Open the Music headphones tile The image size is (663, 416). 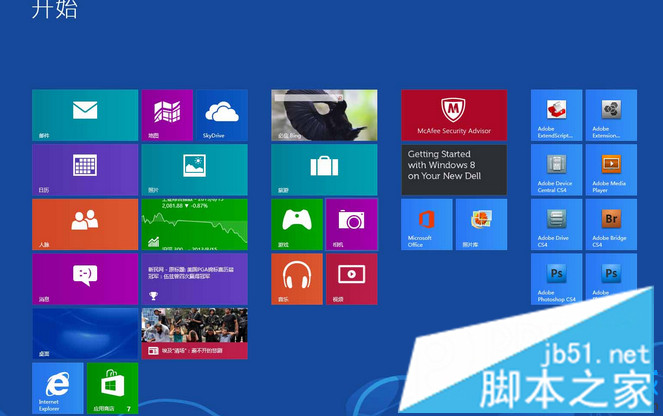point(296,278)
